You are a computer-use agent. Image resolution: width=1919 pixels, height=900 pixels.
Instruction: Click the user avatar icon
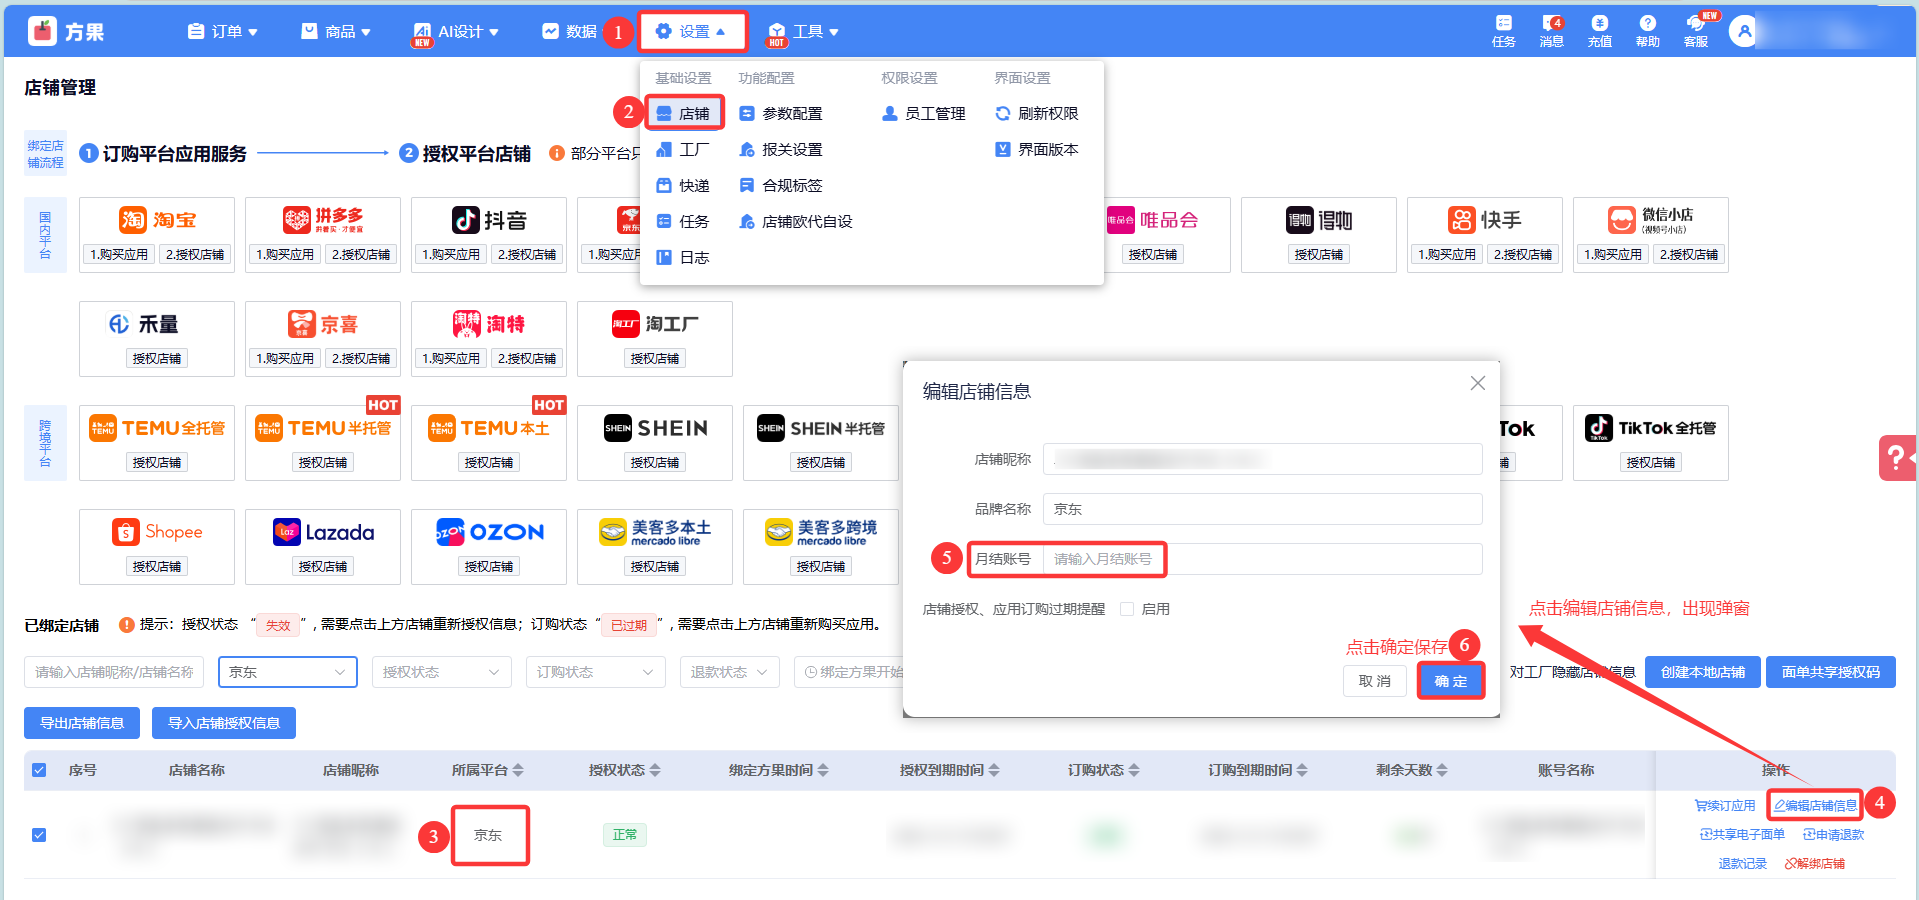pyautogui.click(x=1744, y=31)
